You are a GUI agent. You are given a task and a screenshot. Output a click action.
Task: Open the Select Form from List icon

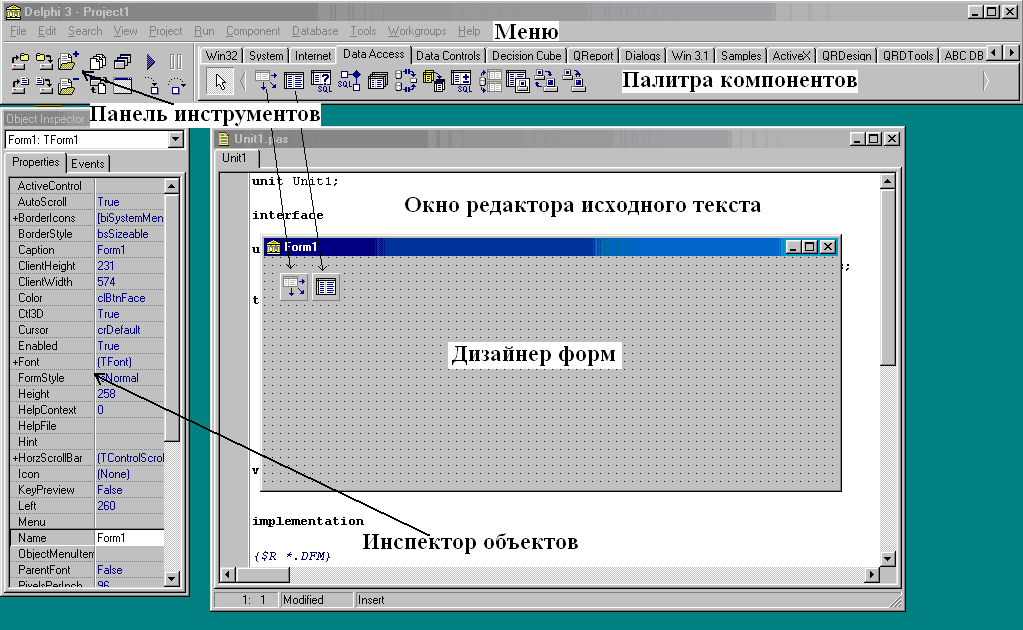coord(122,61)
